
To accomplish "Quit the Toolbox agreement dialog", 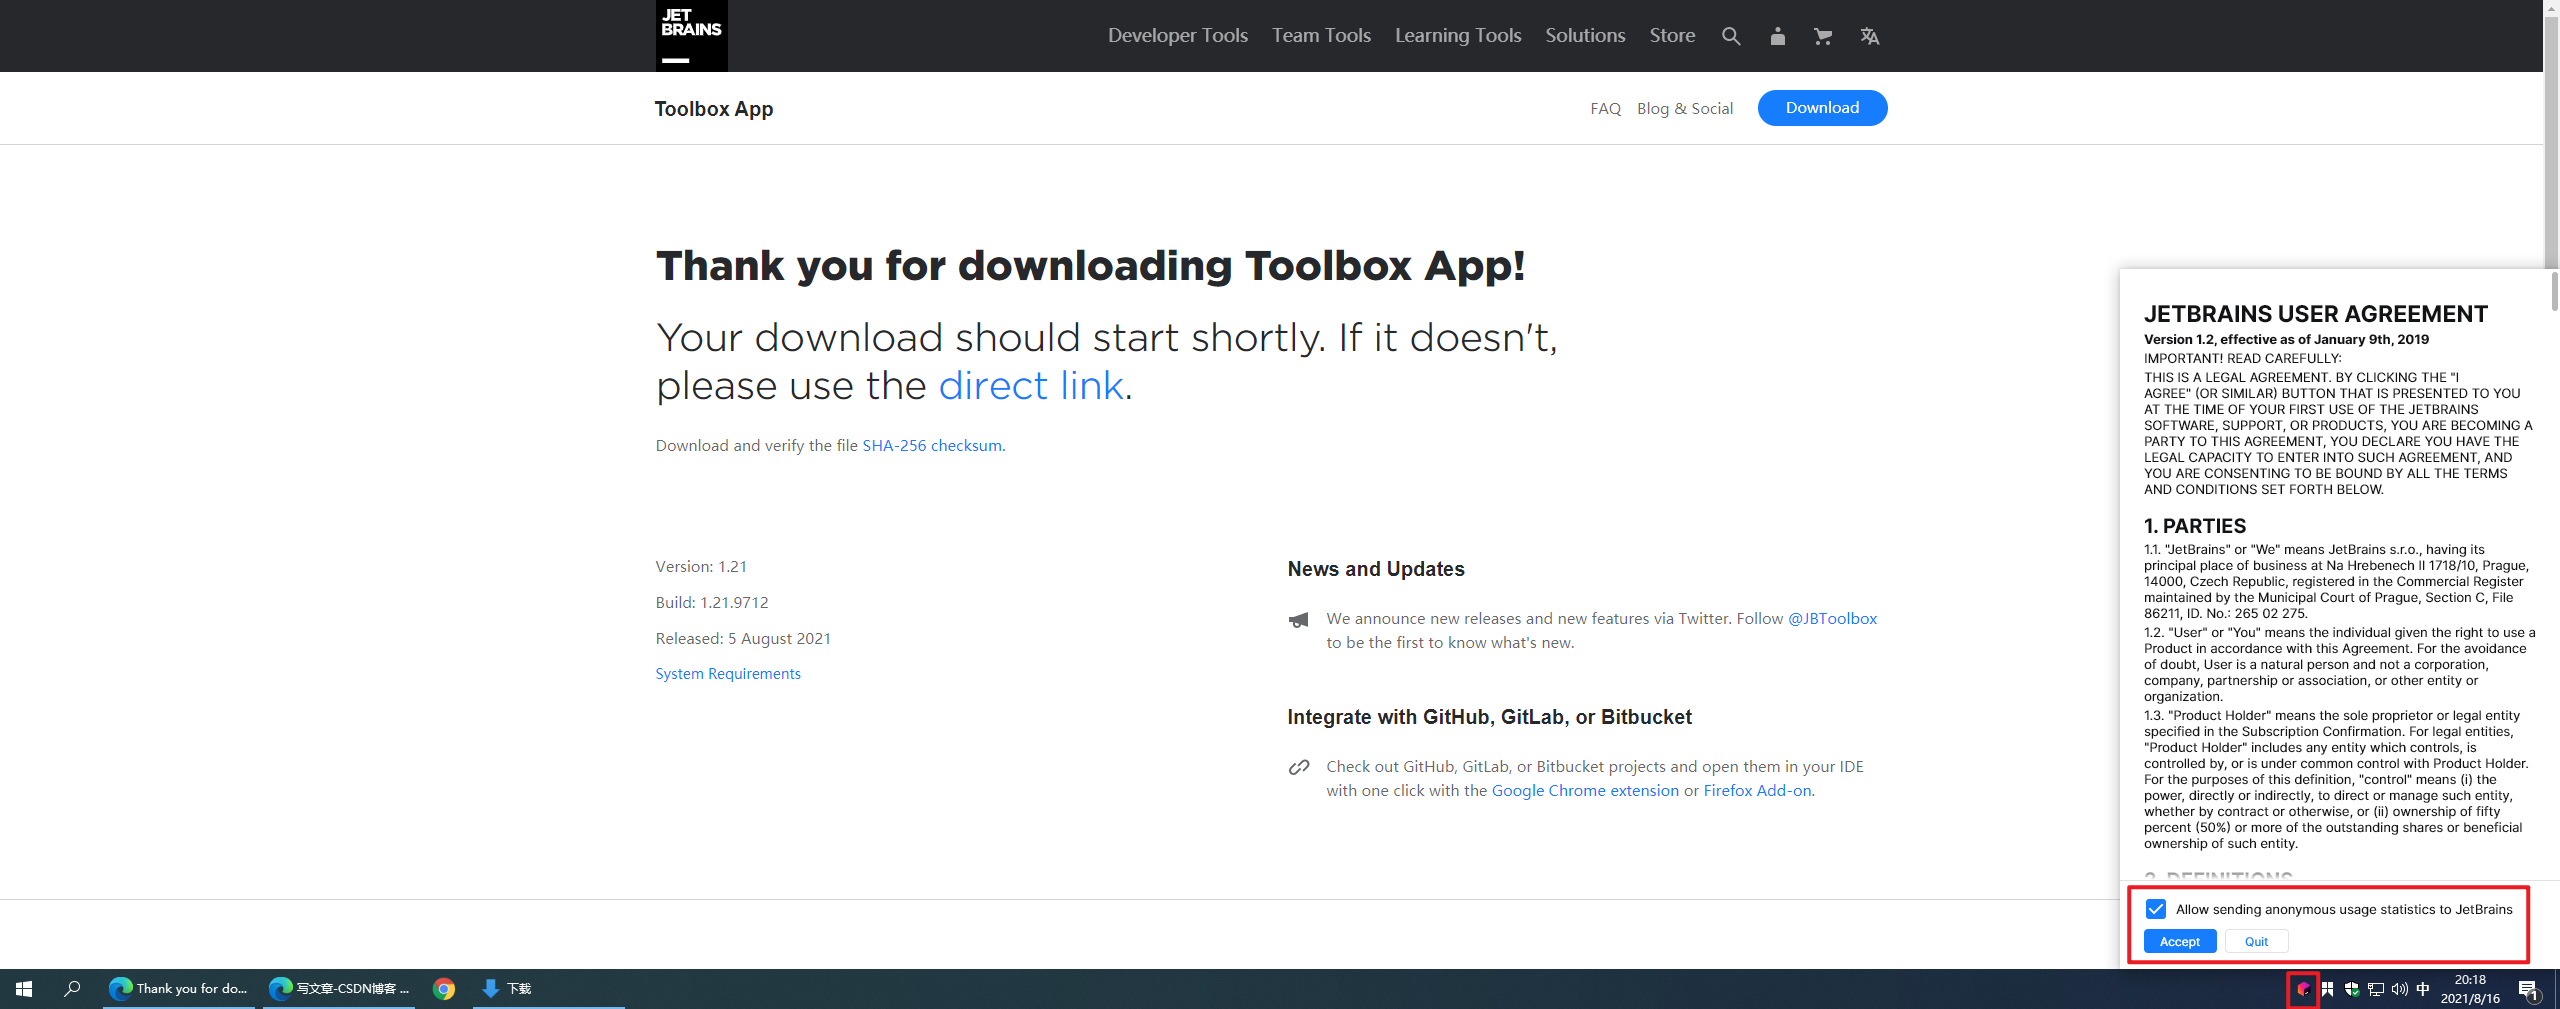I will (2256, 941).
